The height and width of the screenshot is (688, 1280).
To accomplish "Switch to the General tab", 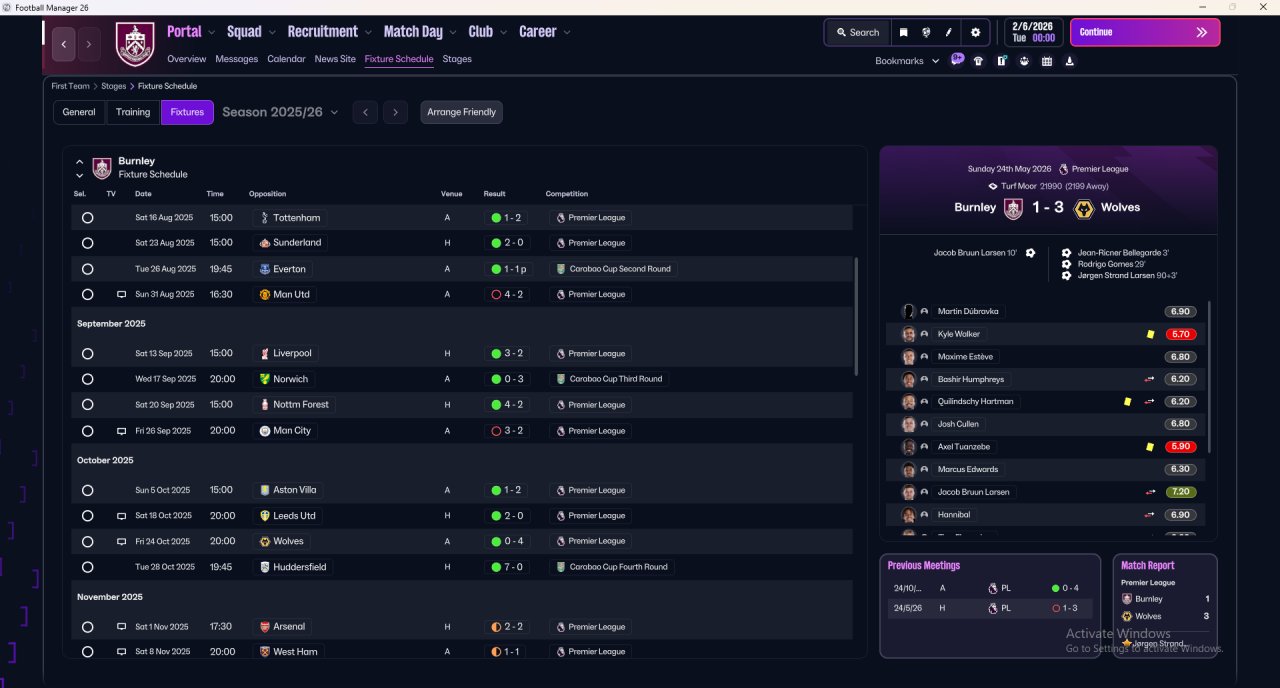I will (x=79, y=112).
